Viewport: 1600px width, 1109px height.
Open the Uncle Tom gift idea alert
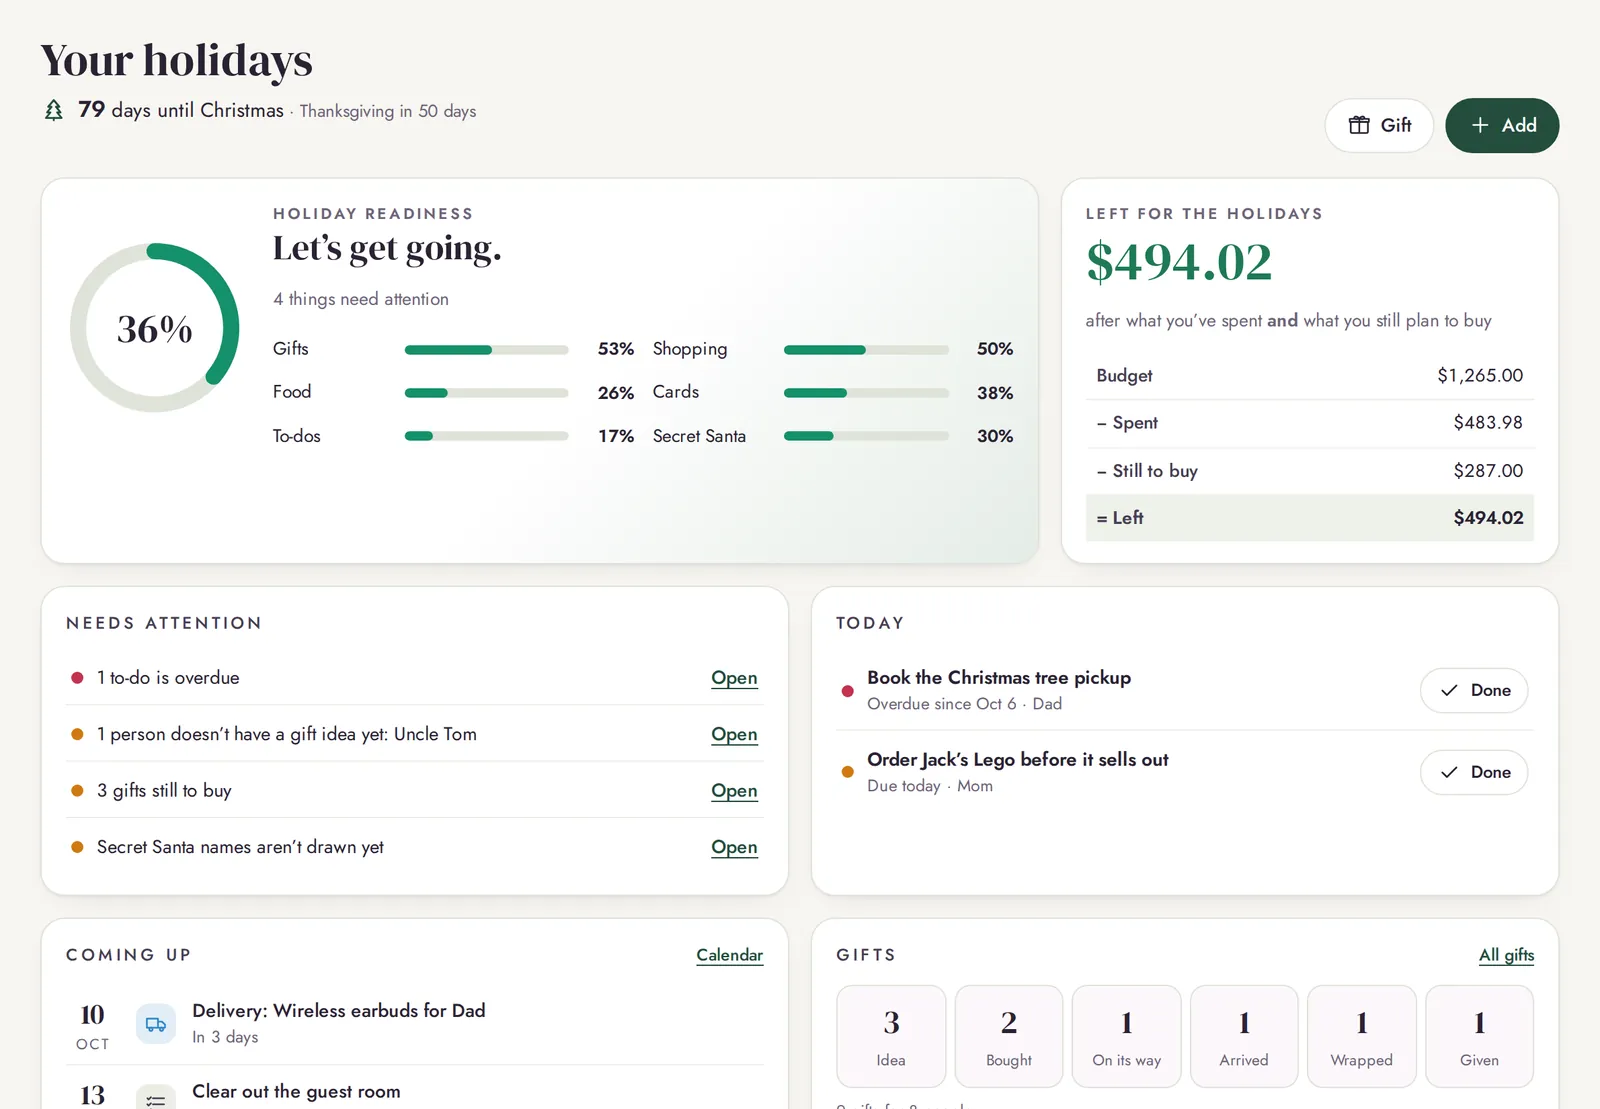click(x=734, y=734)
